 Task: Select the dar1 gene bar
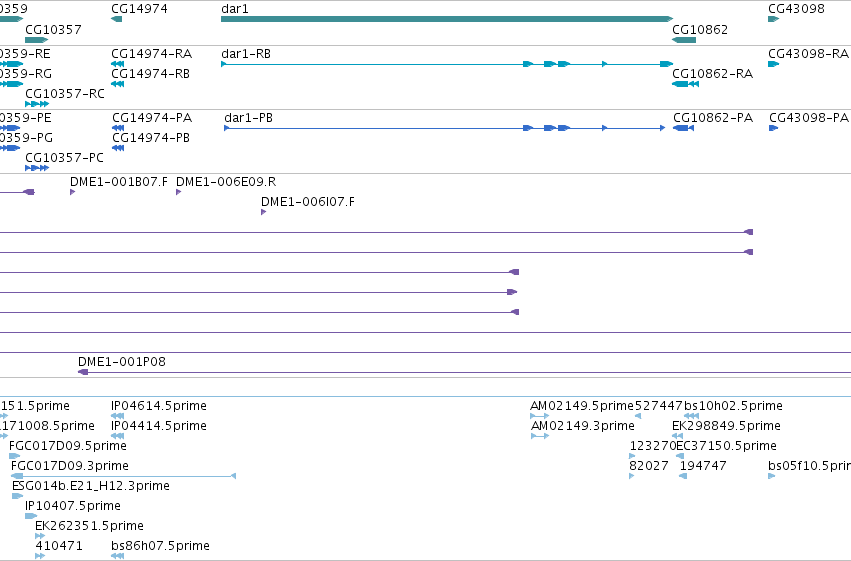[447, 19]
